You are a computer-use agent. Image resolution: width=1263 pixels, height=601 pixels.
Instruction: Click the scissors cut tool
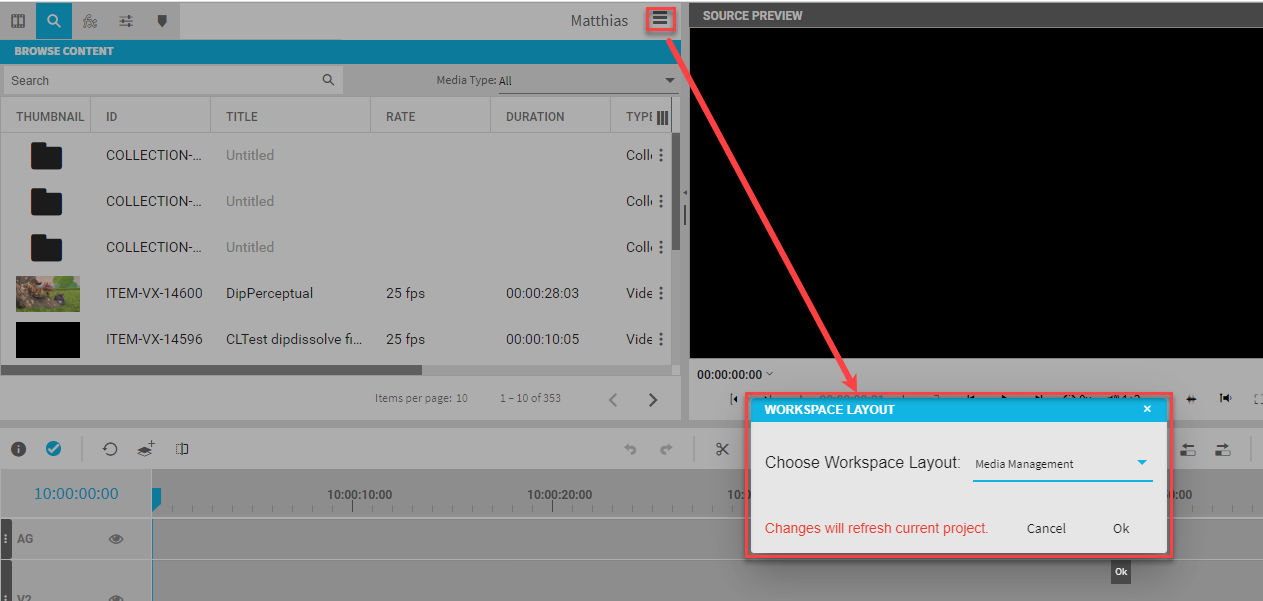[x=722, y=449]
